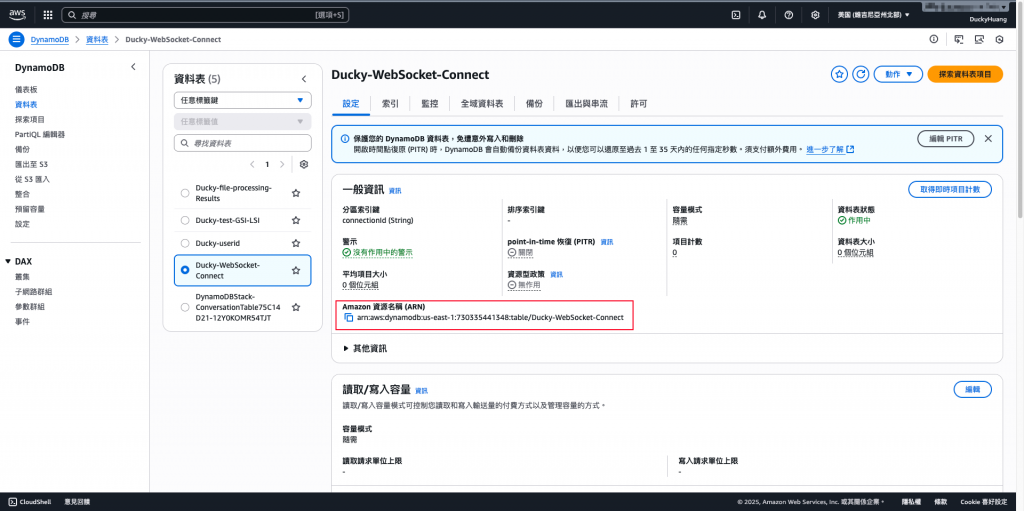Open 儀表板 in the sidebar
The width and height of the screenshot is (1024, 511).
click(x=26, y=90)
